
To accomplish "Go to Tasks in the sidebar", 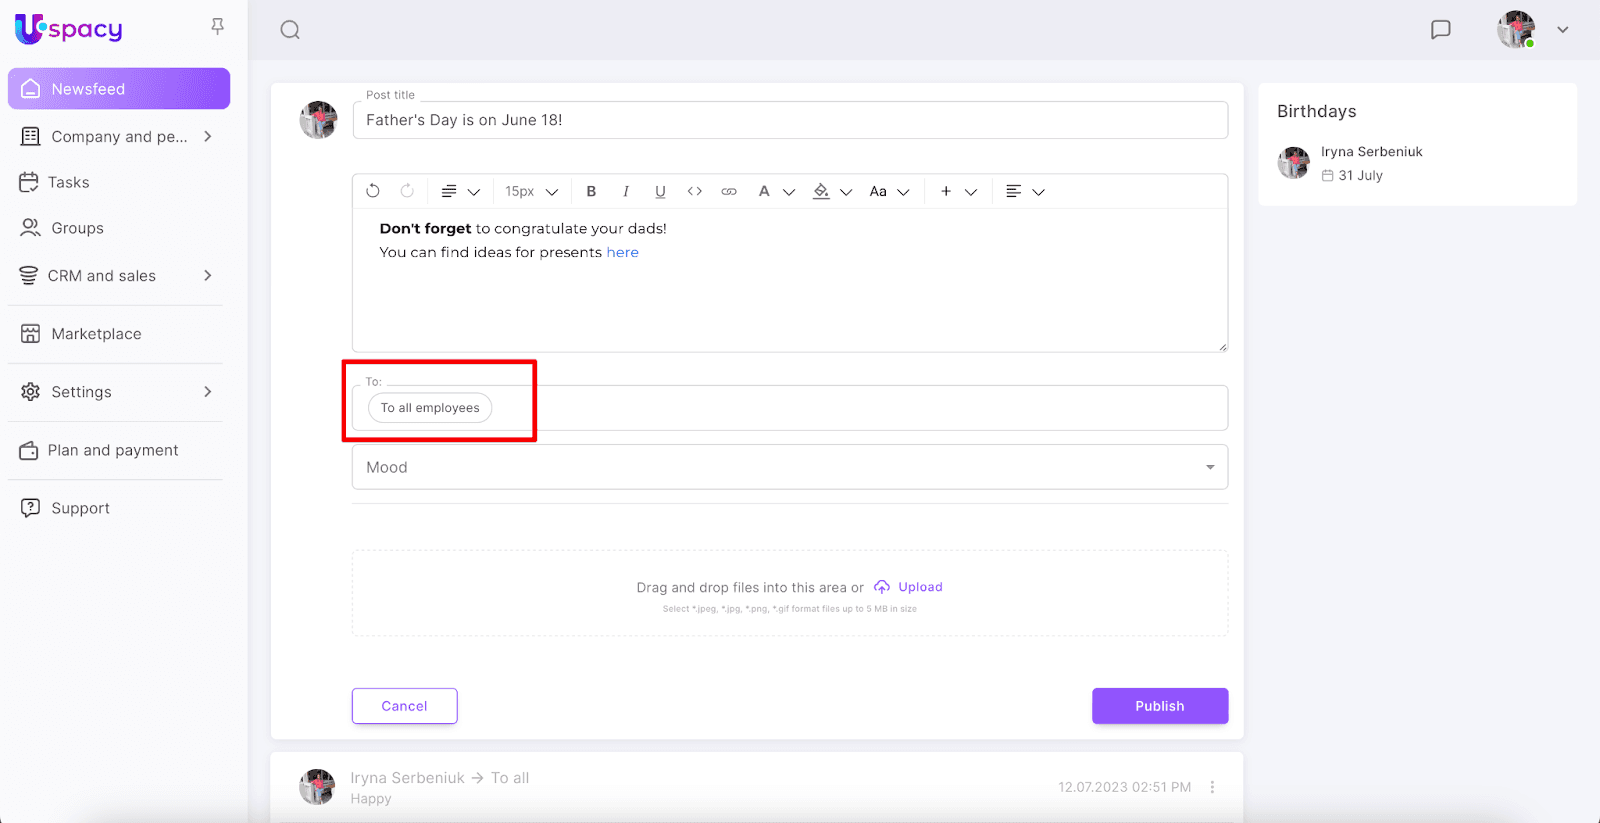I will [x=68, y=182].
